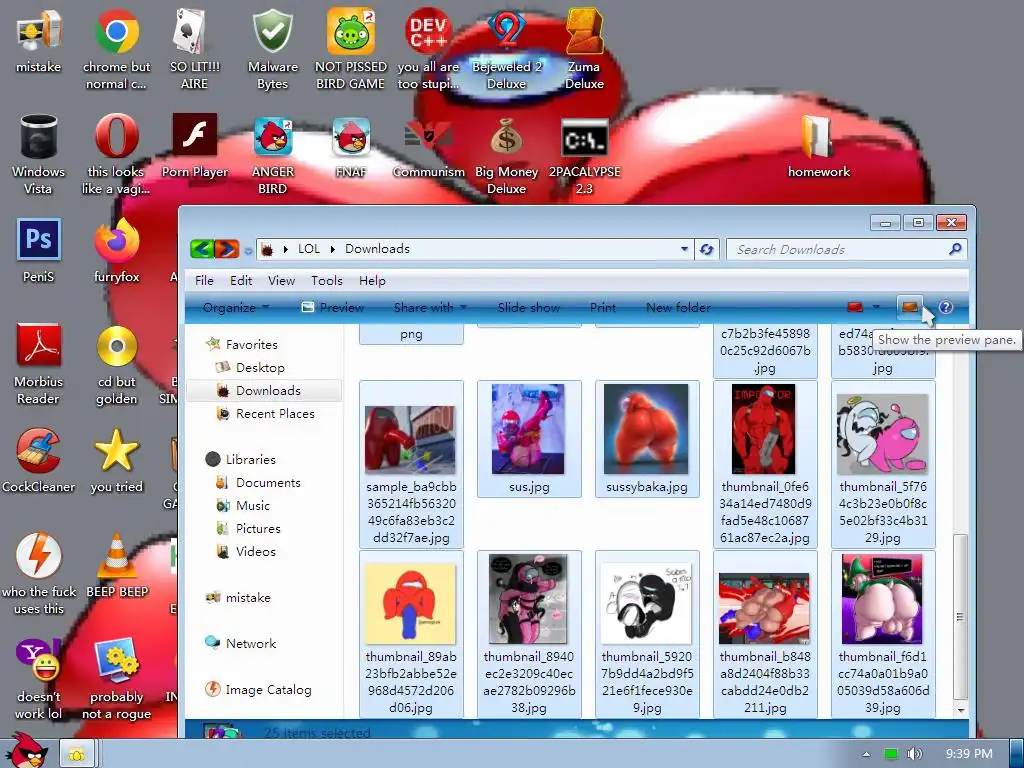Open the Communism desktop icon

428,136
